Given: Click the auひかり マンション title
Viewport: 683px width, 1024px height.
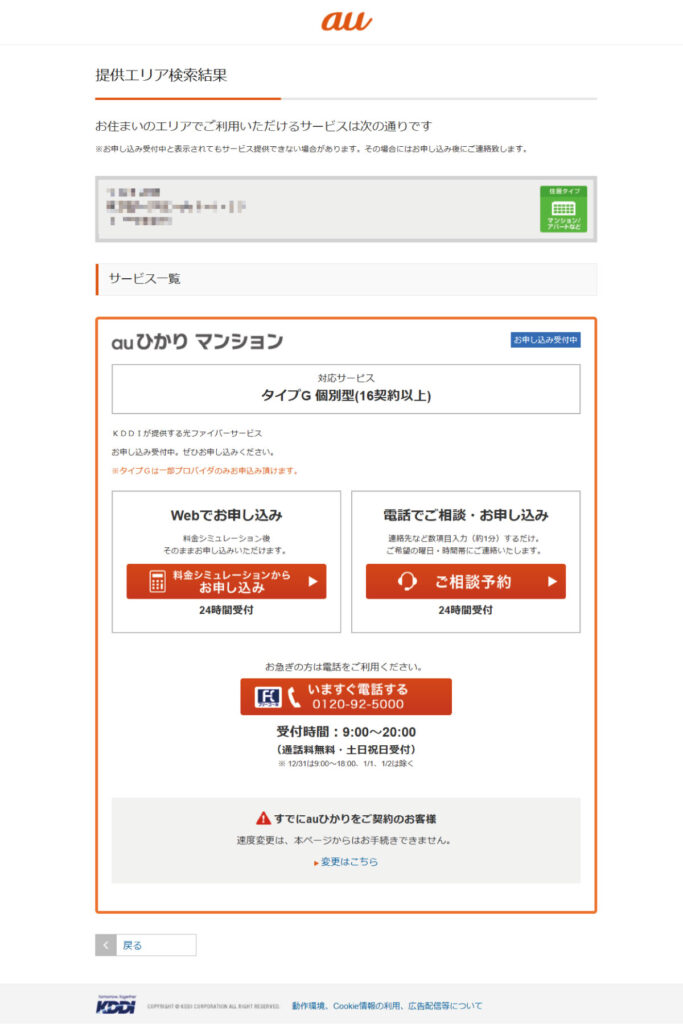Looking at the screenshot, I should pos(197,342).
